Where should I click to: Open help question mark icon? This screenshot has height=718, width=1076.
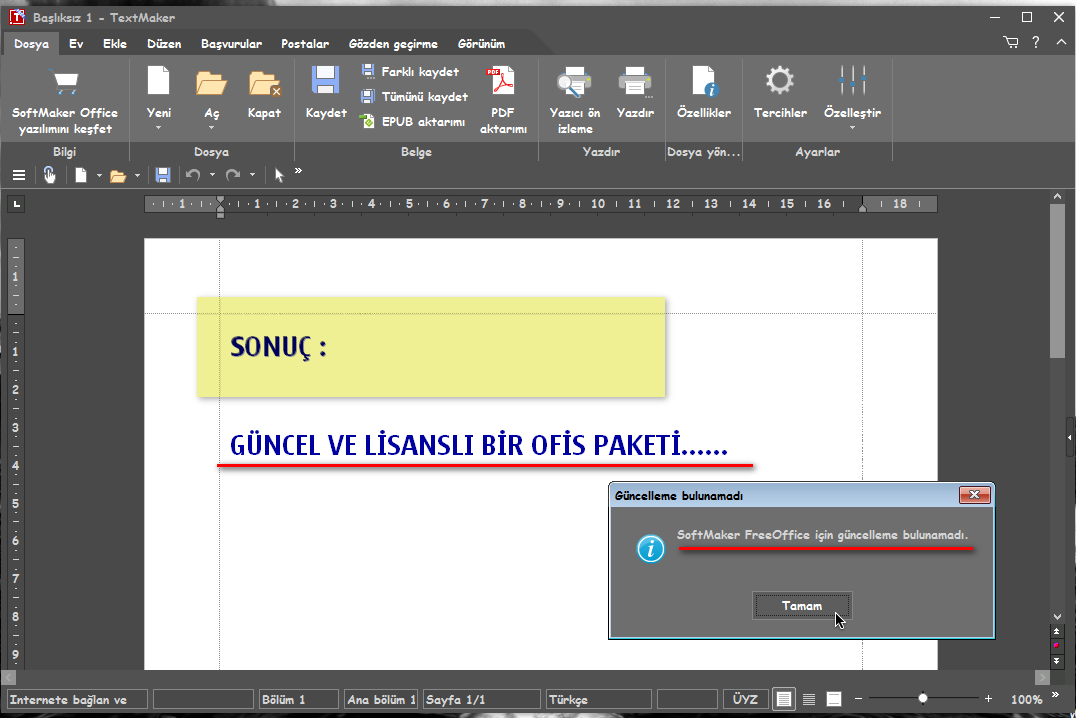coord(1036,43)
